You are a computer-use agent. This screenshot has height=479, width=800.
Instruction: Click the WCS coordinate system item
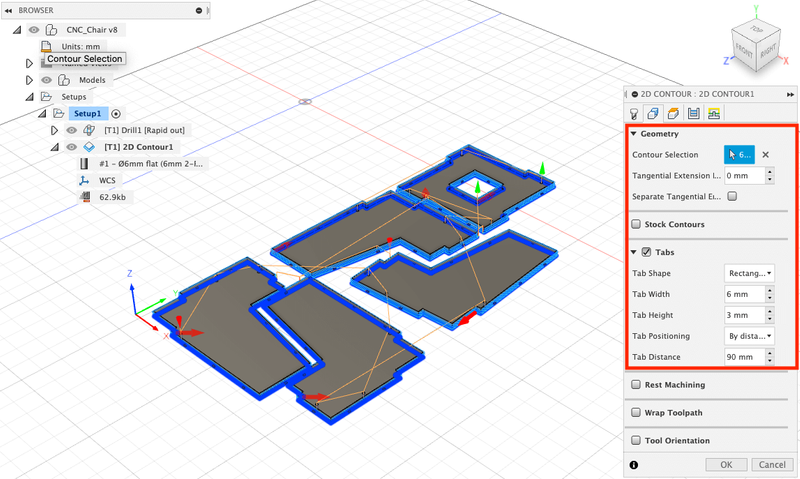(107, 181)
